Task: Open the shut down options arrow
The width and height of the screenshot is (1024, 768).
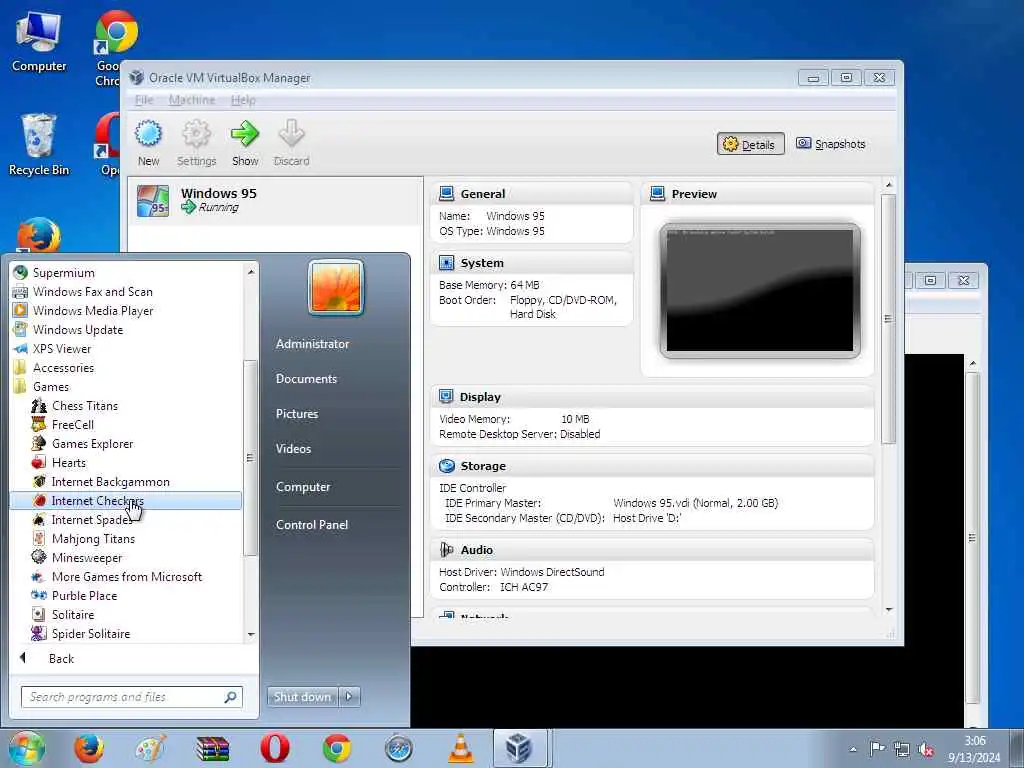Action: tap(349, 697)
